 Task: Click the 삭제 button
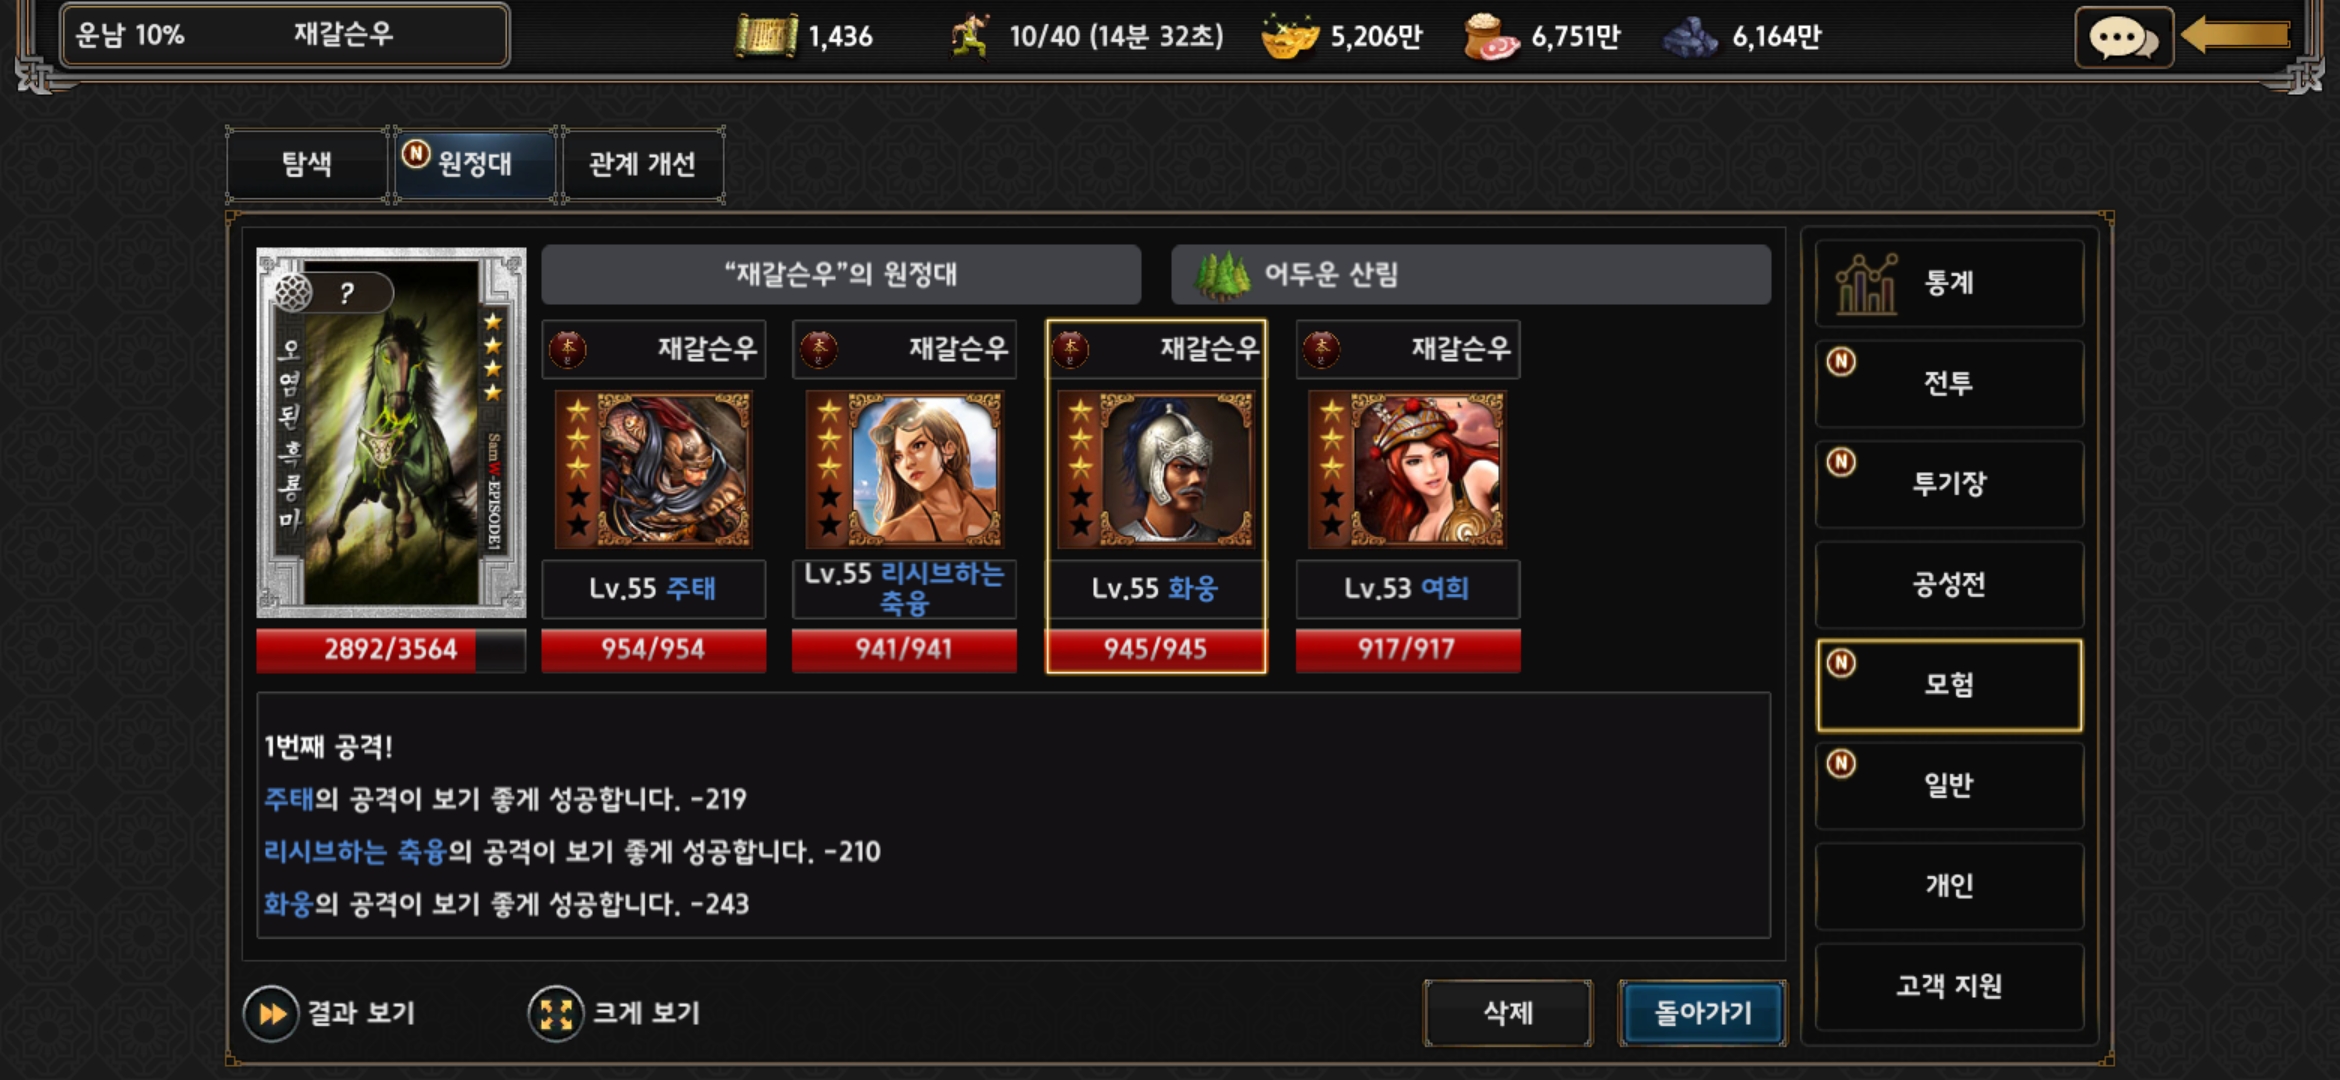(1508, 1014)
